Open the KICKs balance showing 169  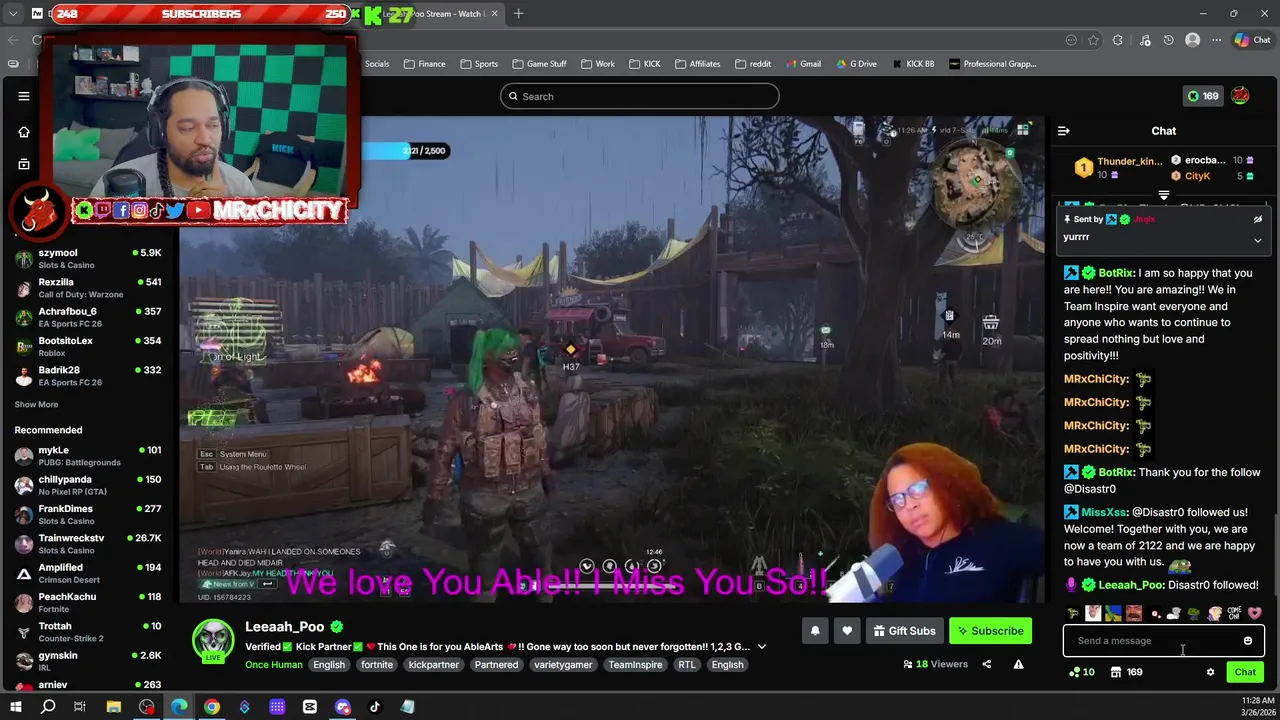(1202, 96)
